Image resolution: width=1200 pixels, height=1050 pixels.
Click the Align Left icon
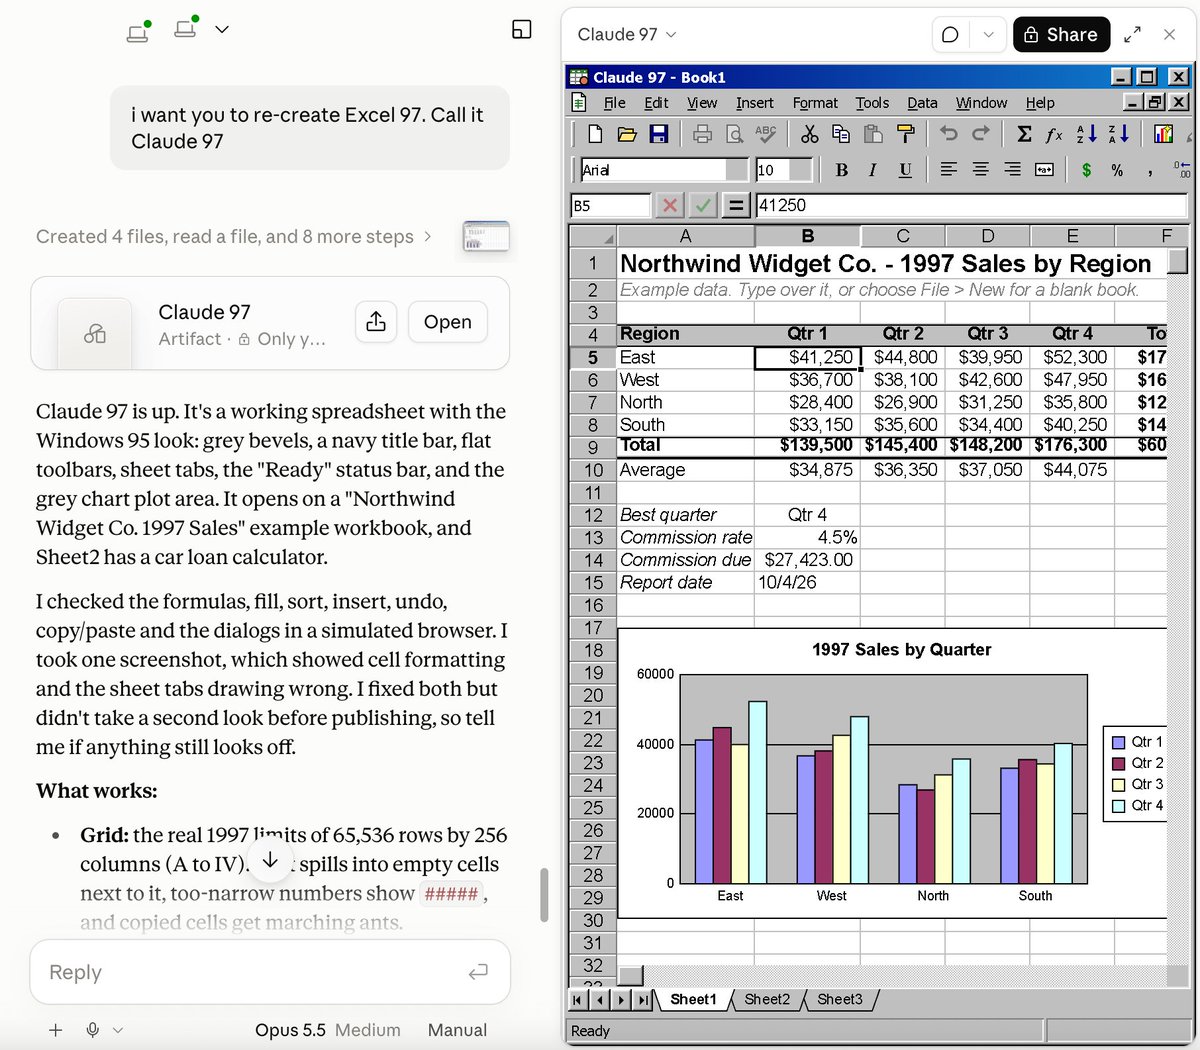coord(949,170)
